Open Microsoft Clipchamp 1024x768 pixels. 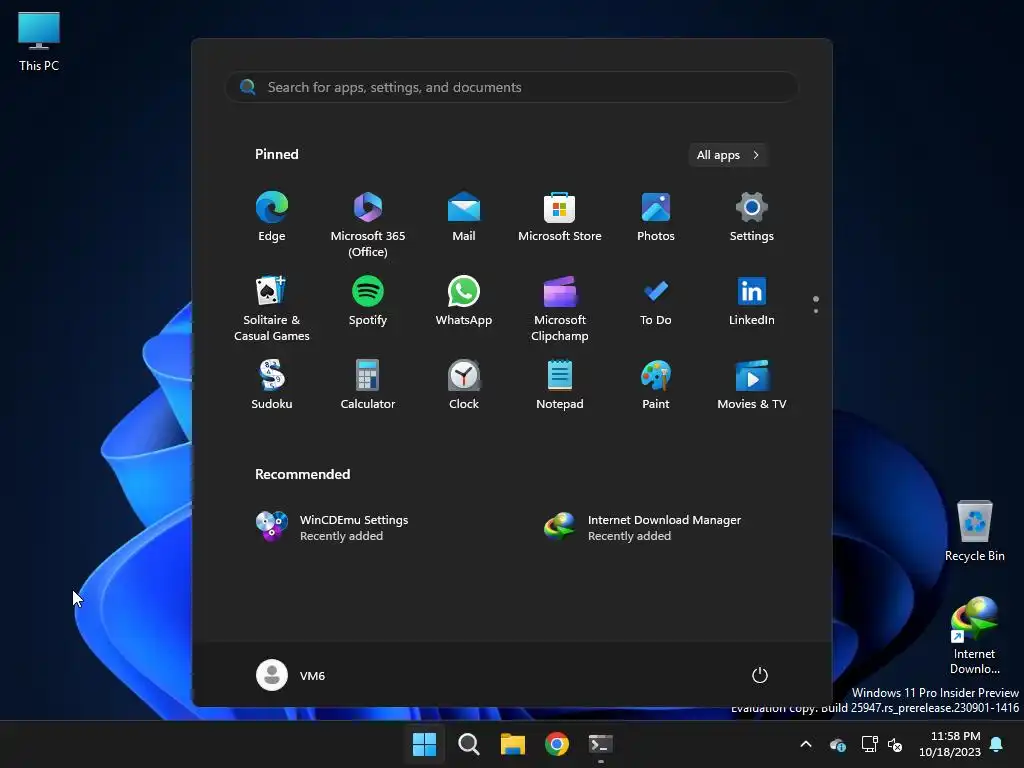point(560,309)
